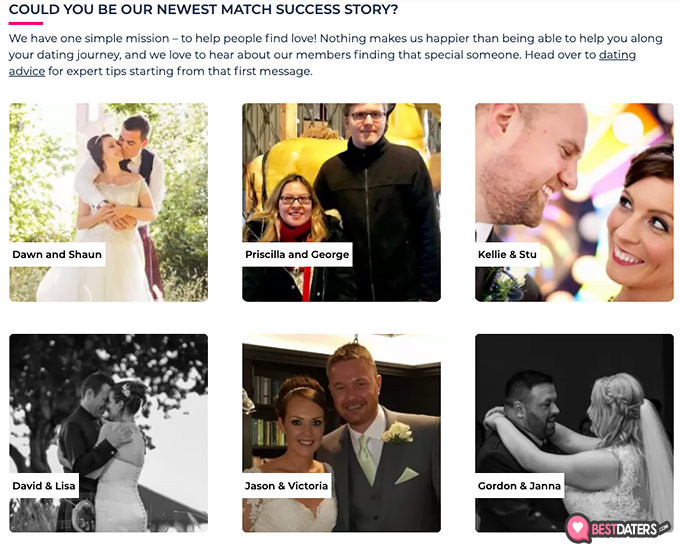Image resolution: width=680 pixels, height=552 pixels.
Task: Open the Dawn and Shaun wedding photo
Action: click(x=108, y=203)
